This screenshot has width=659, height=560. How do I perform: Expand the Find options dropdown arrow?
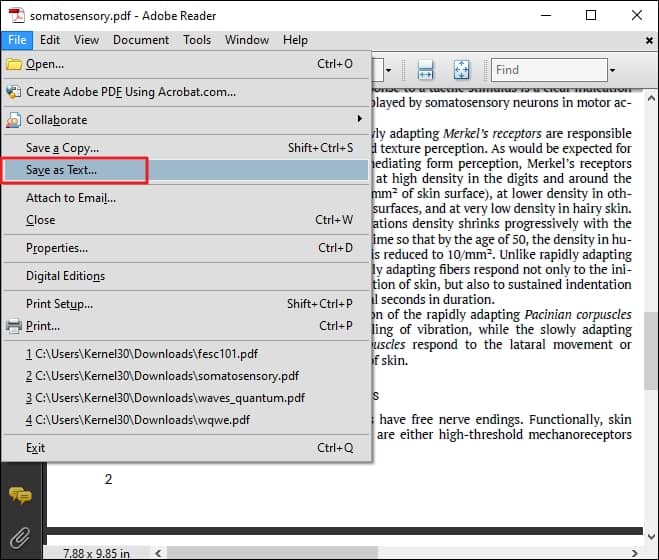pyautogui.click(x=612, y=70)
